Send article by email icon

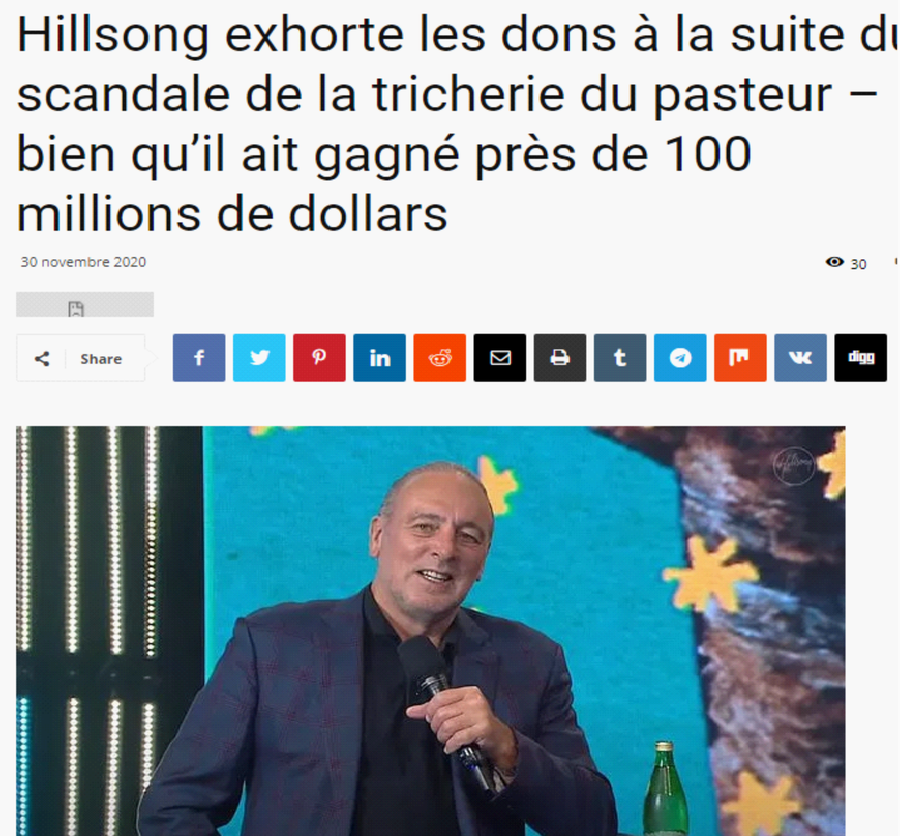pyautogui.click(x=499, y=358)
